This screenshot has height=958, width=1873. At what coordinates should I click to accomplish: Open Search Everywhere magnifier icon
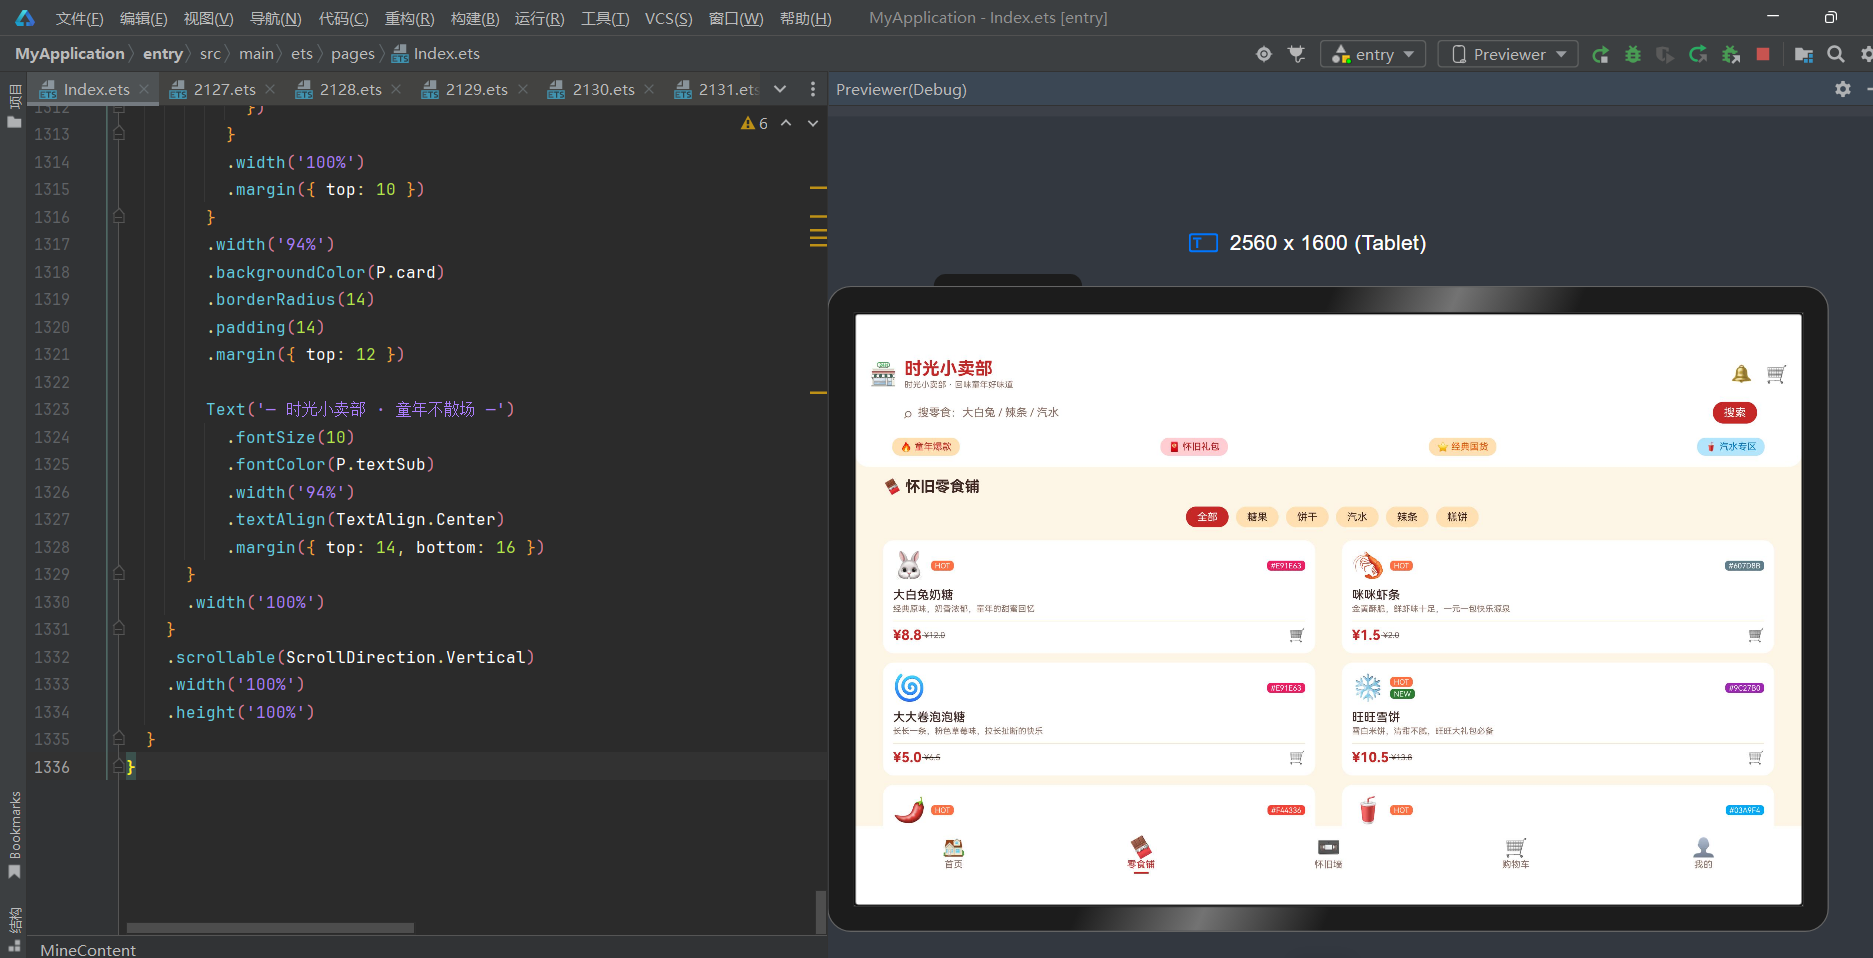coord(1836,54)
